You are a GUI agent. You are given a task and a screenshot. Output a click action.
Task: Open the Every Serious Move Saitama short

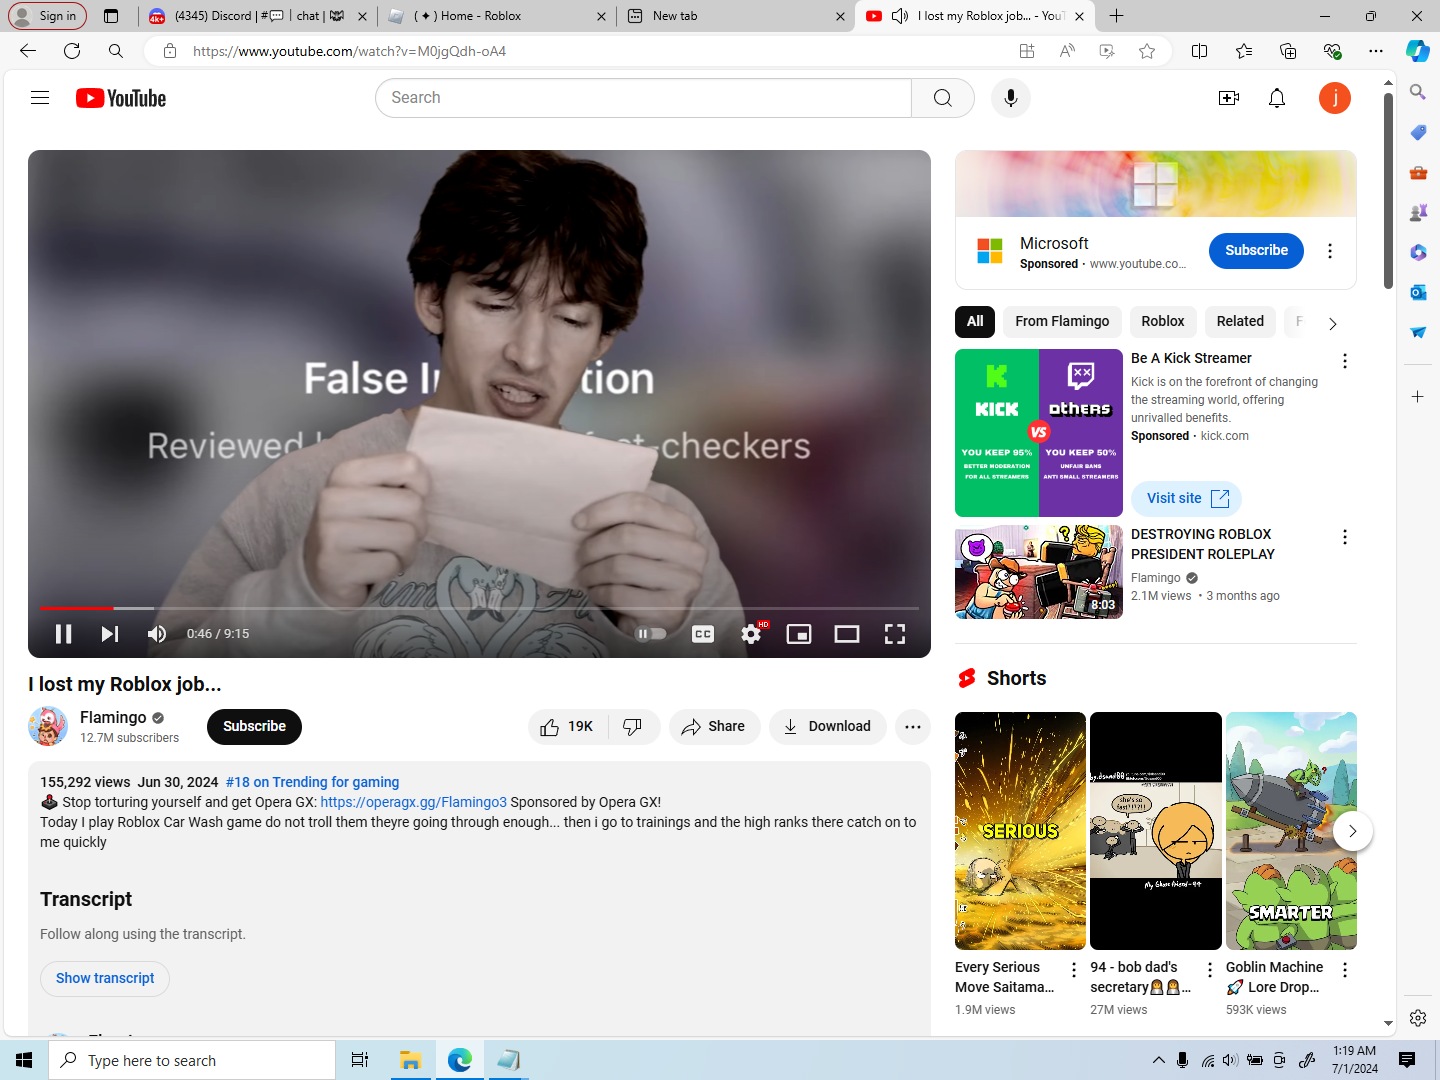(1020, 831)
